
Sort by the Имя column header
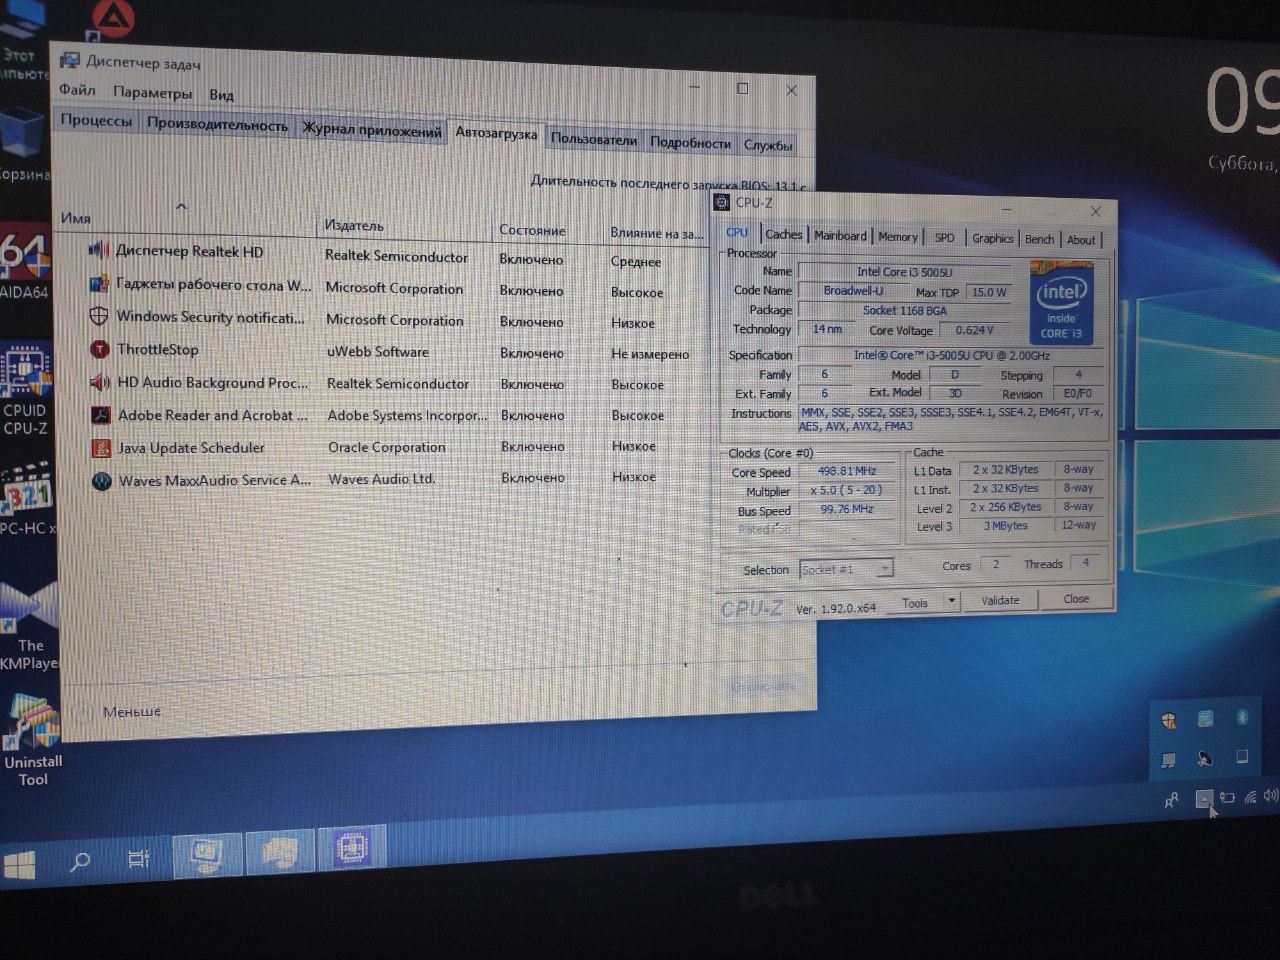pos(76,218)
